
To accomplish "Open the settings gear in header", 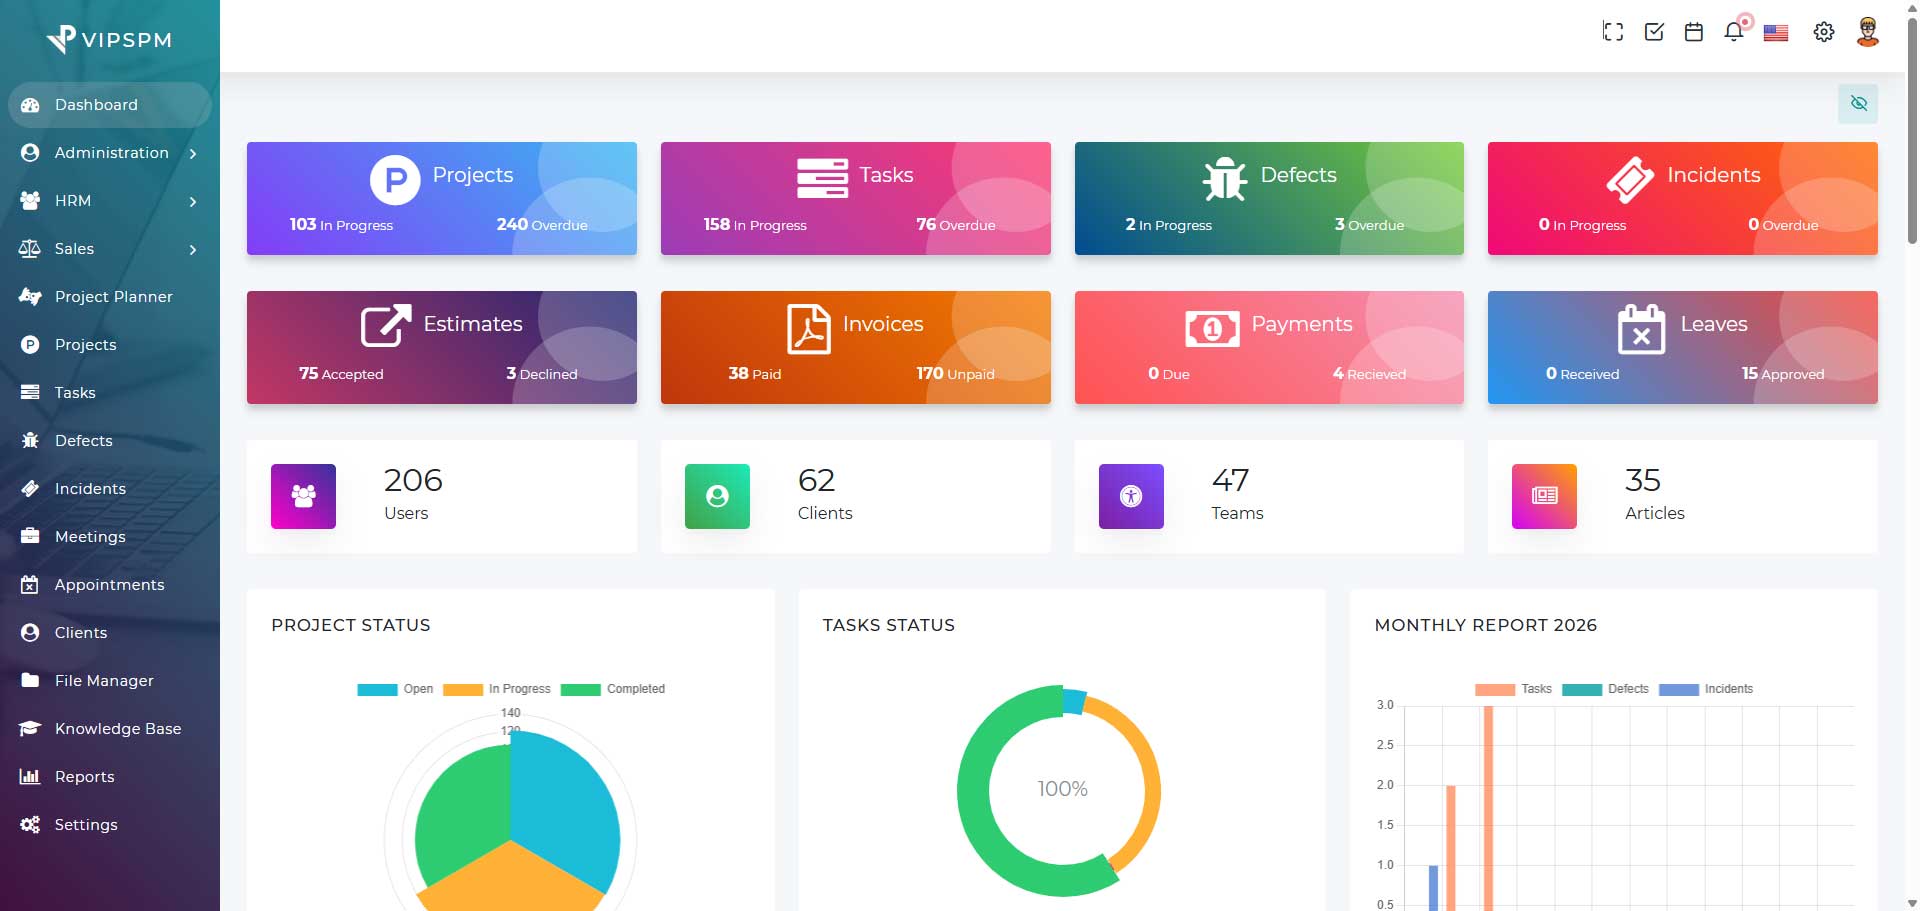I will 1824,32.
